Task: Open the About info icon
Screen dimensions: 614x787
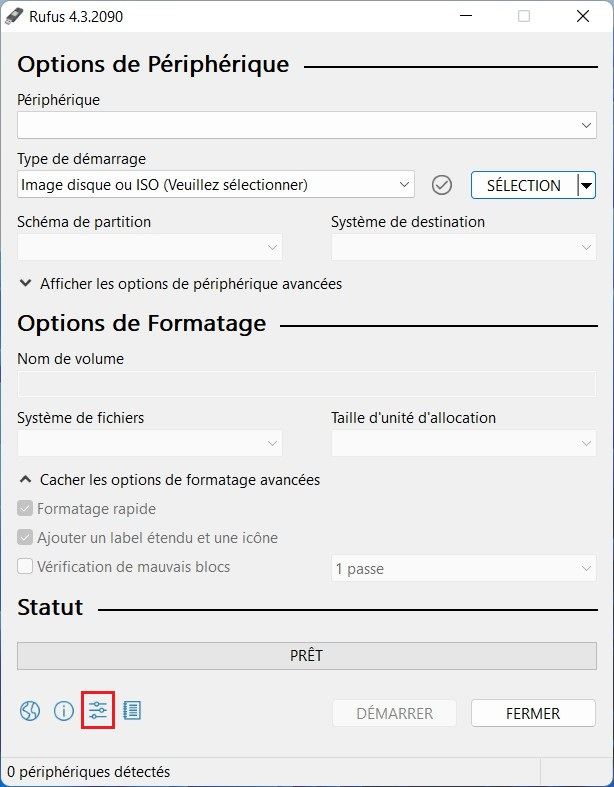Action: 64,711
